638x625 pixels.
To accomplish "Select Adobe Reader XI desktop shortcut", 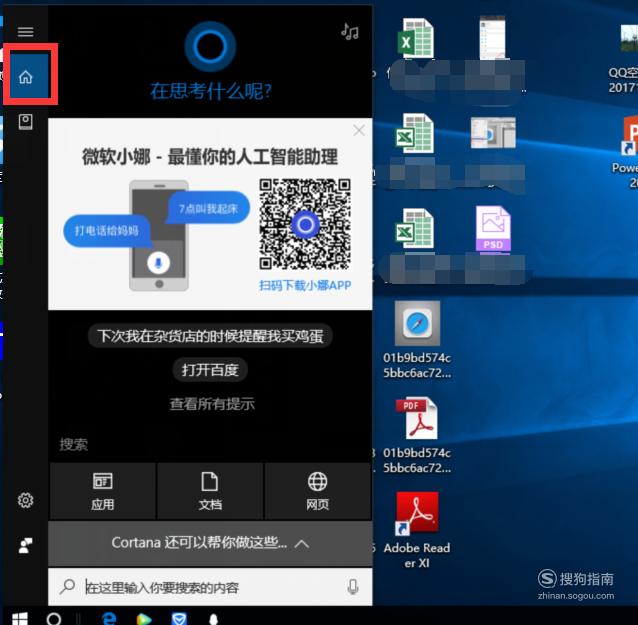I will pyautogui.click(x=417, y=529).
